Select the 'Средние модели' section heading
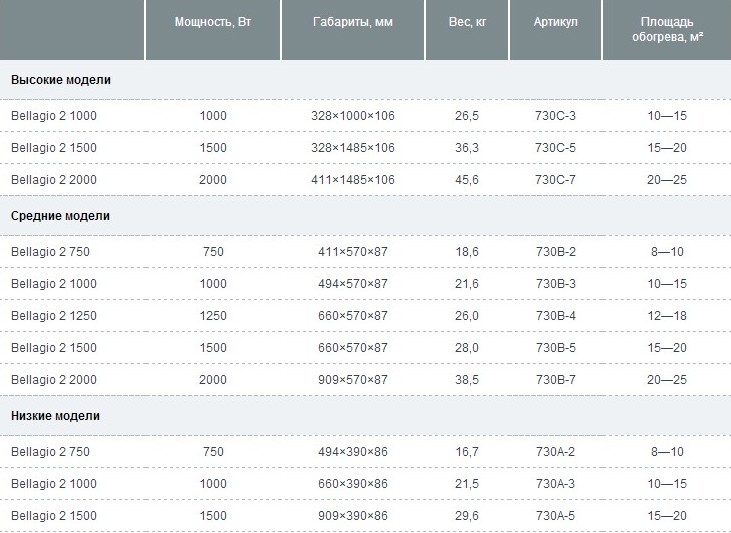Viewport: 731px width, 533px height. [x=61, y=216]
